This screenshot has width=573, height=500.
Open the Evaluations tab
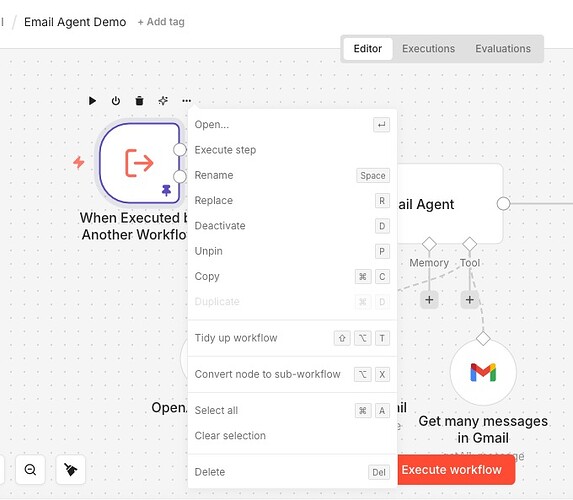click(503, 49)
